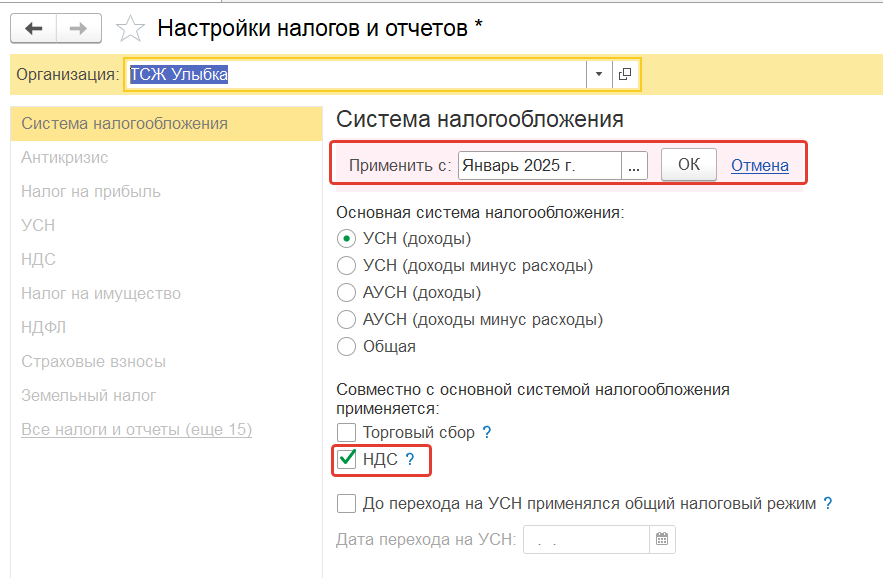This screenshot has height=578, width=883.
Task: Open month selector with ellipsis button
Action: click(x=635, y=165)
